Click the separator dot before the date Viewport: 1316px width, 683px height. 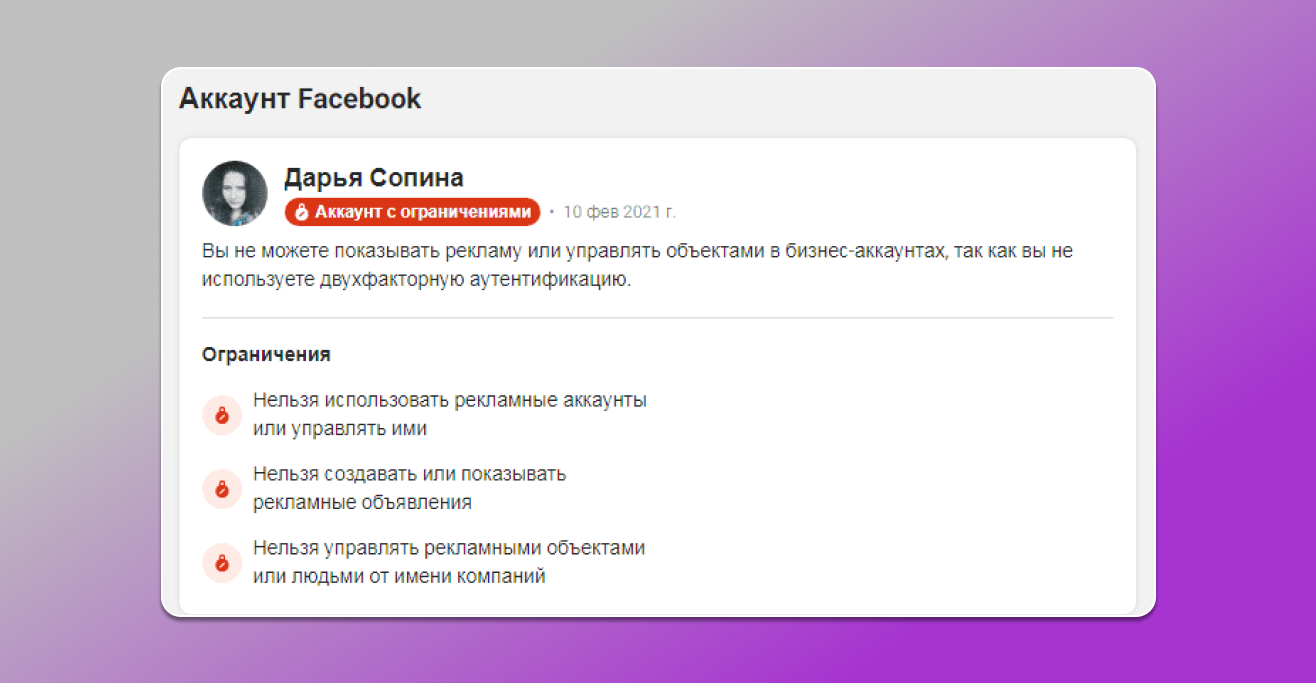554,212
